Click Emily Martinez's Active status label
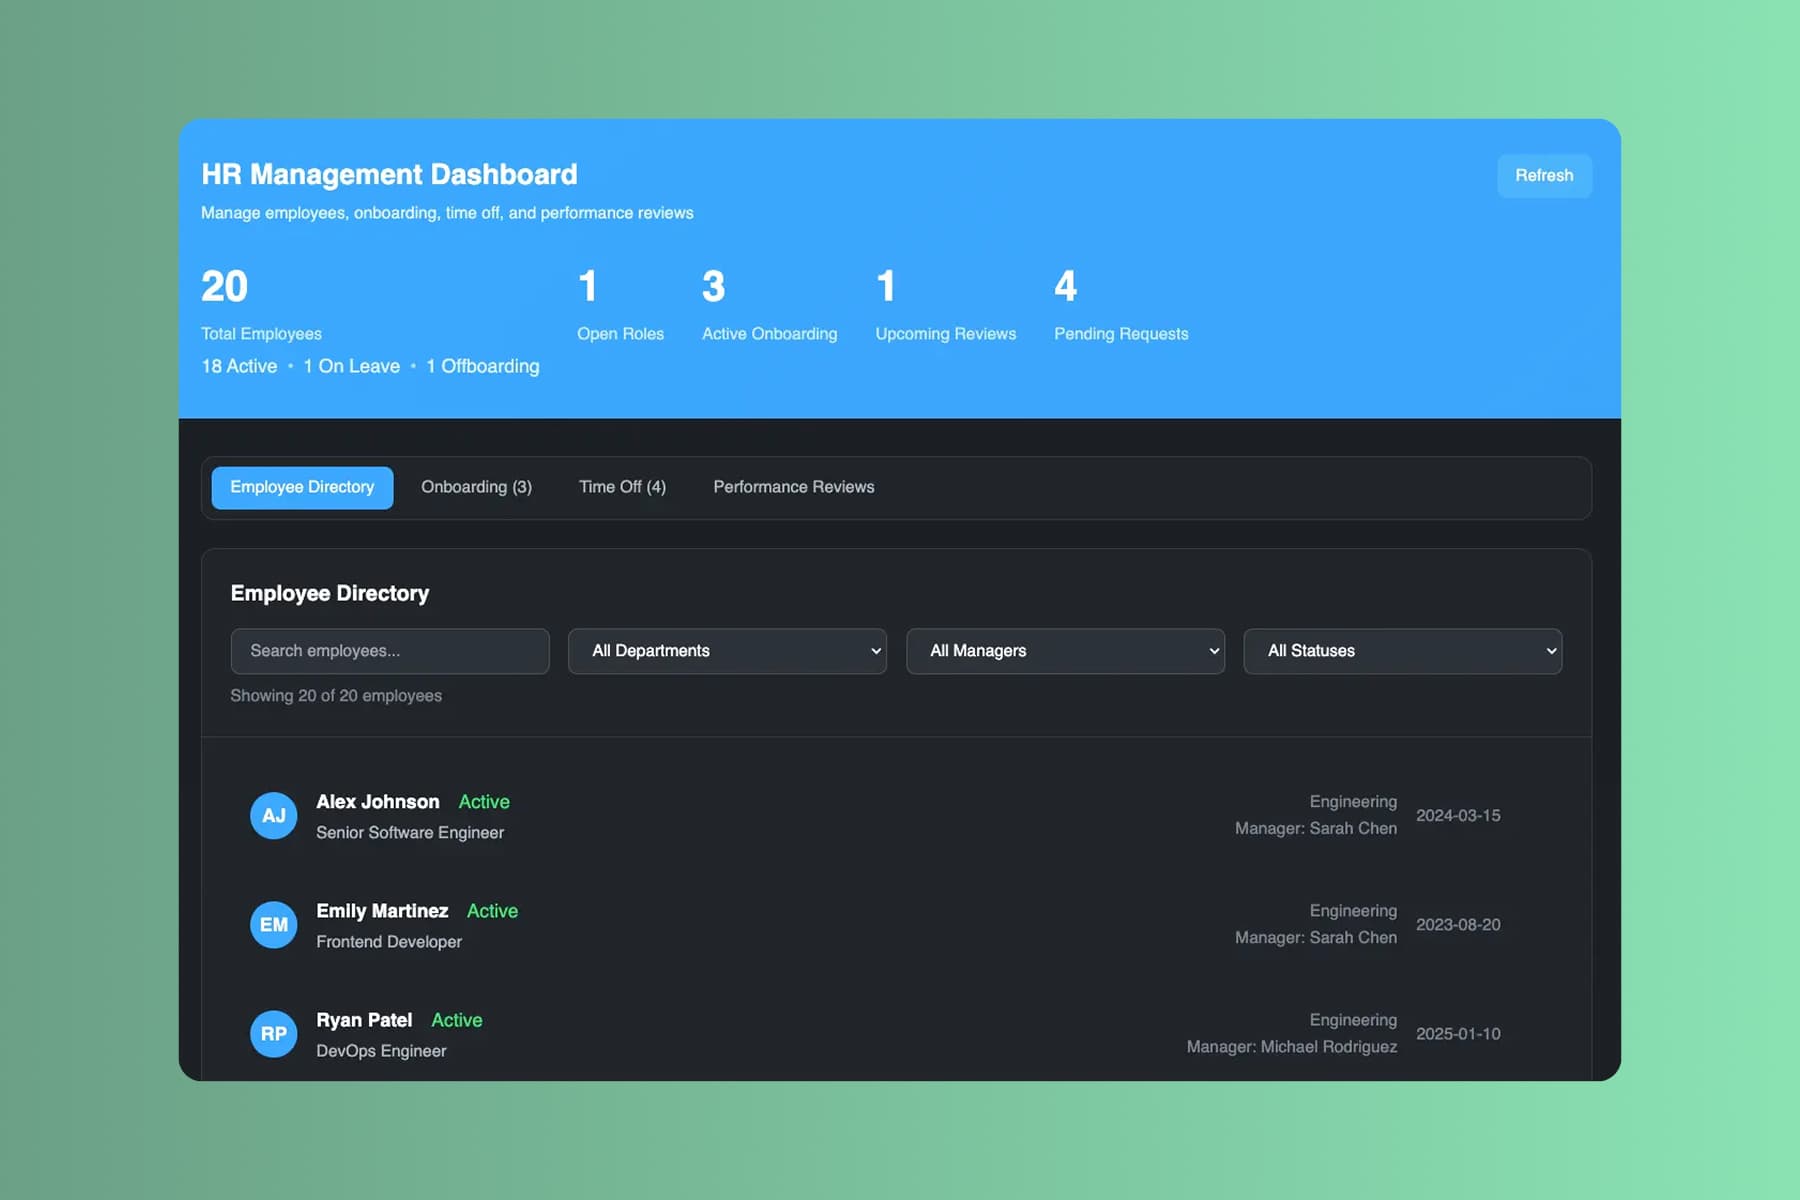 [x=492, y=911]
